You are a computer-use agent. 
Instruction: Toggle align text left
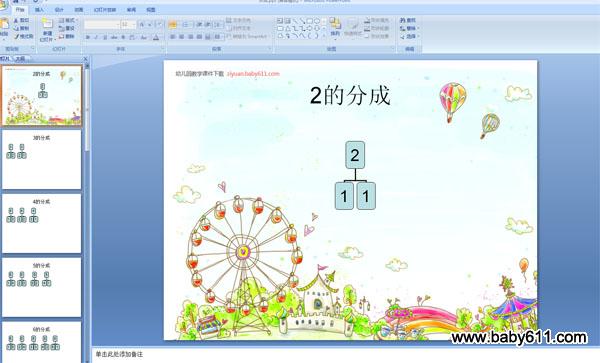pyautogui.click(x=173, y=37)
